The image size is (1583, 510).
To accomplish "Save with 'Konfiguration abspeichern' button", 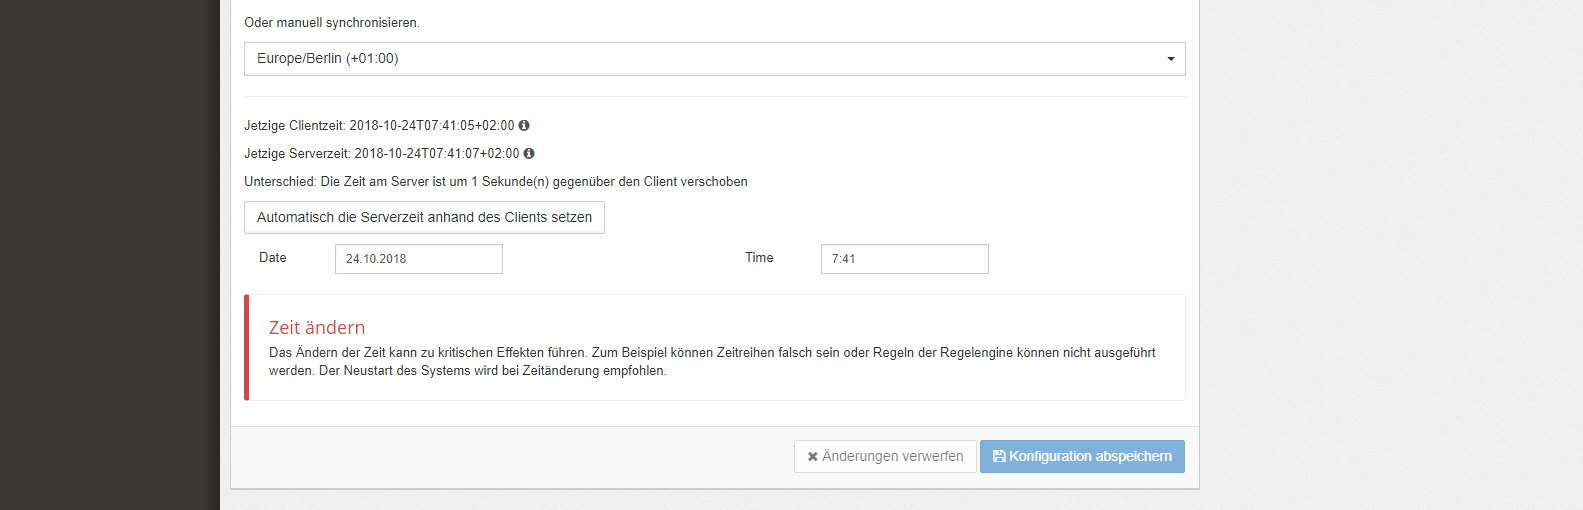I will [1082, 456].
